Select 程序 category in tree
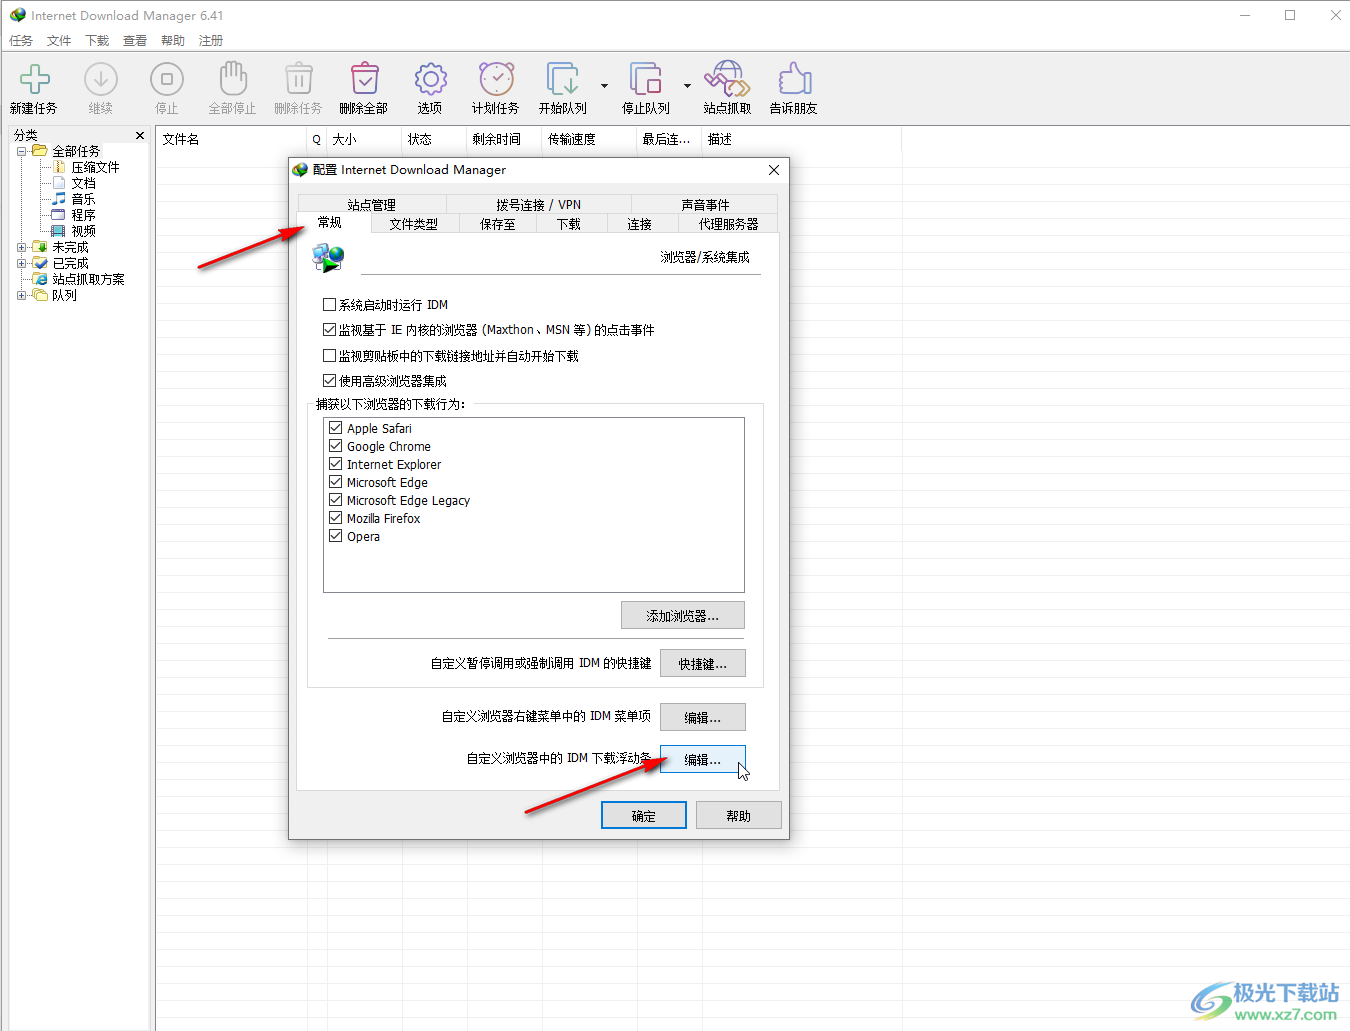The height and width of the screenshot is (1031, 1350). coord(83,215)
